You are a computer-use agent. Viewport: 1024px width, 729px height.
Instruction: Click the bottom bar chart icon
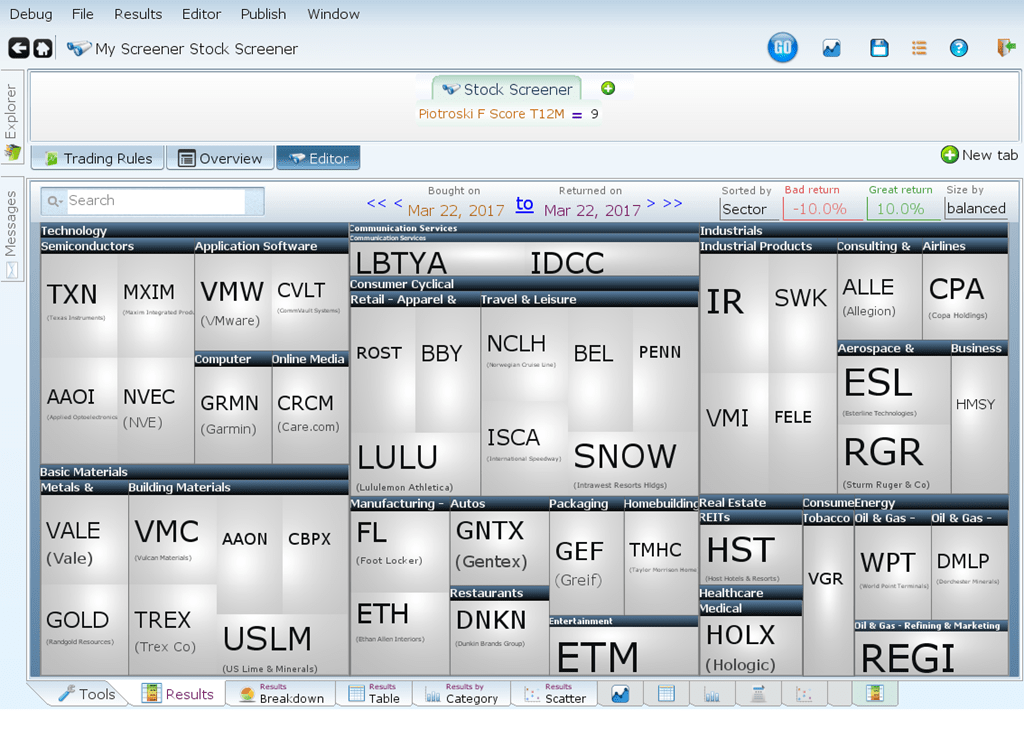(x=712, y=694)
